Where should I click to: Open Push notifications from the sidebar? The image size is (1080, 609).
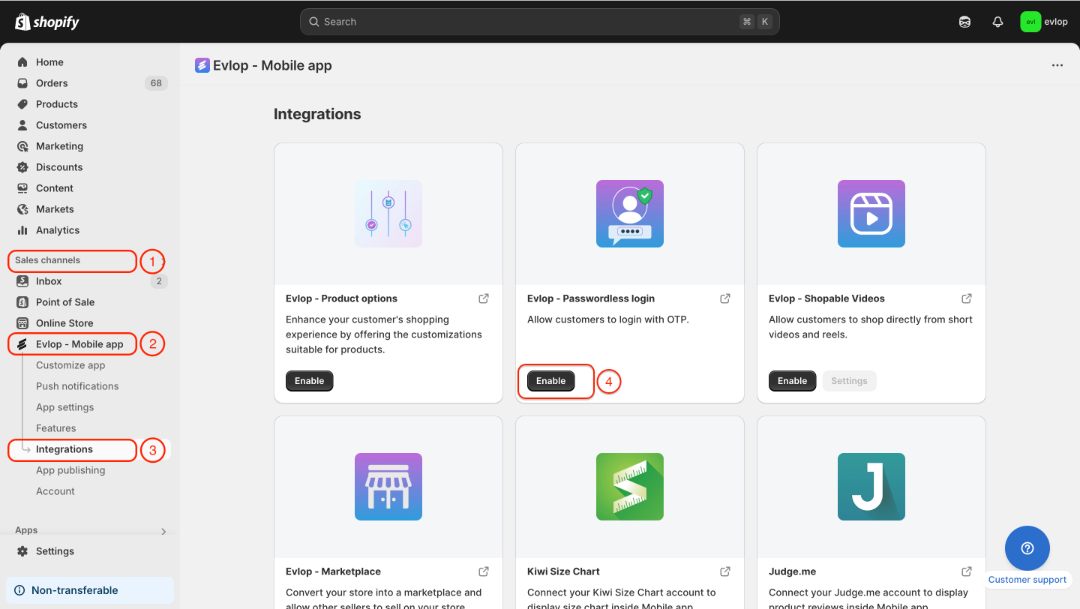76,386
